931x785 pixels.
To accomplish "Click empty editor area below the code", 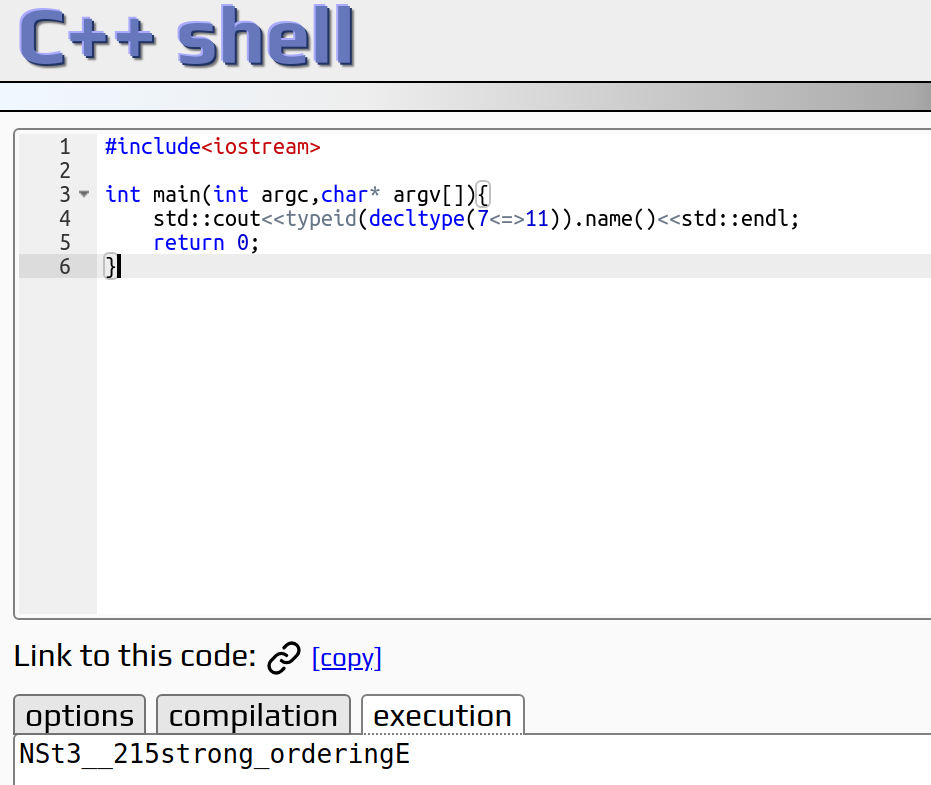I will [x=511, y=445].
